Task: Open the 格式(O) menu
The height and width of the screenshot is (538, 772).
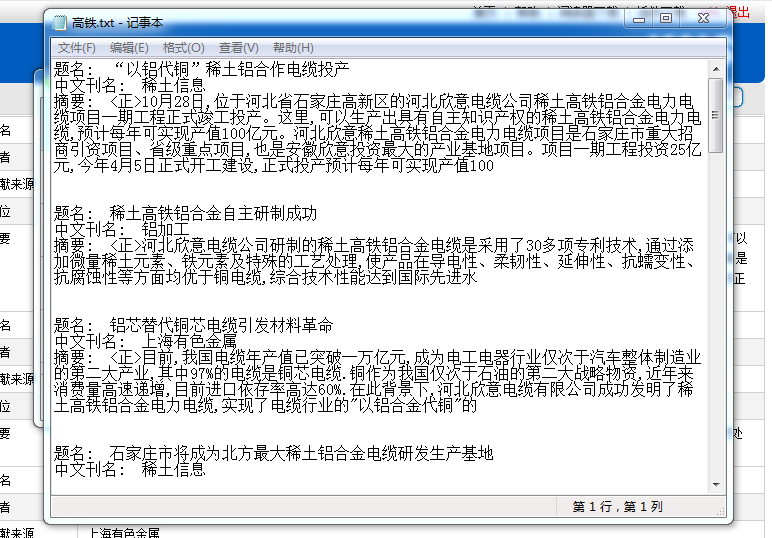Action: [183, 48]
